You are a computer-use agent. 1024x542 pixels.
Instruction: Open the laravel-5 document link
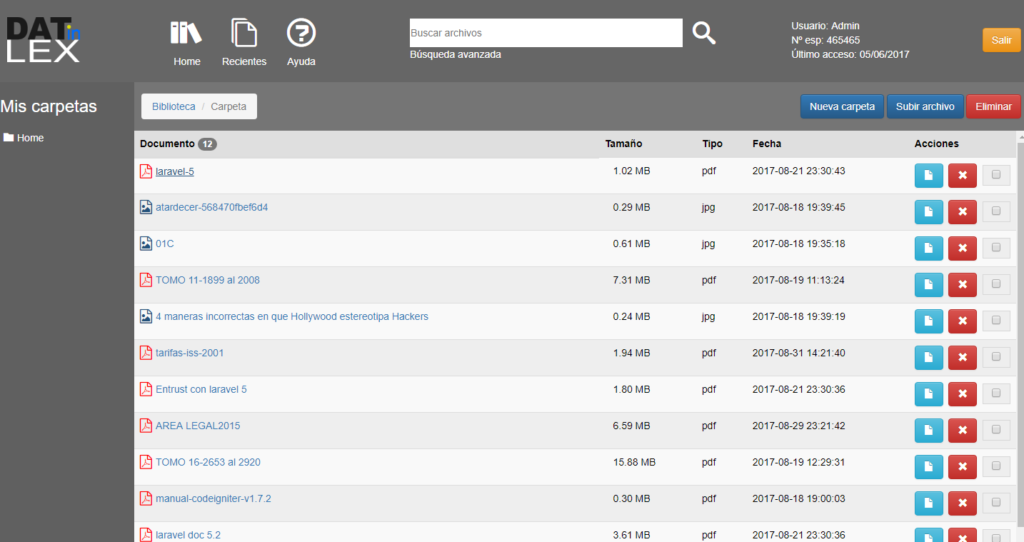(x=175, y=171)
